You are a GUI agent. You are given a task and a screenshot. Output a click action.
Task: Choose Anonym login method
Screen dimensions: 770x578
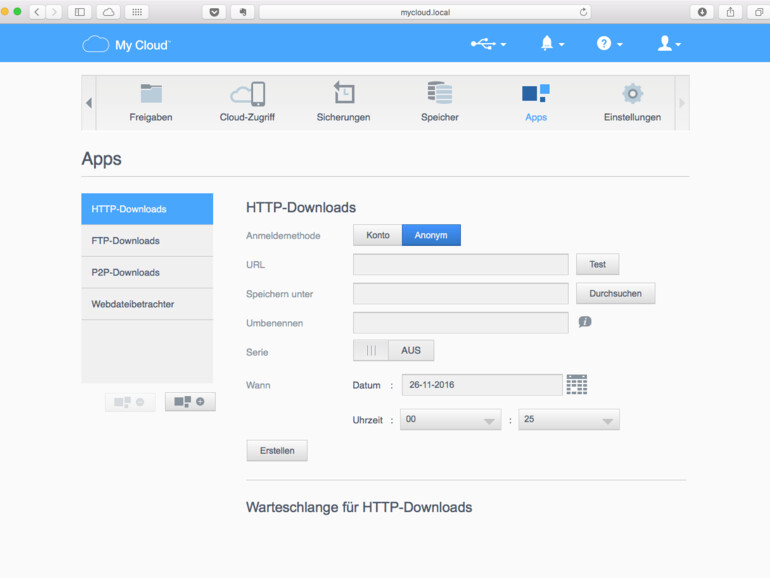[x=431, y=235]
